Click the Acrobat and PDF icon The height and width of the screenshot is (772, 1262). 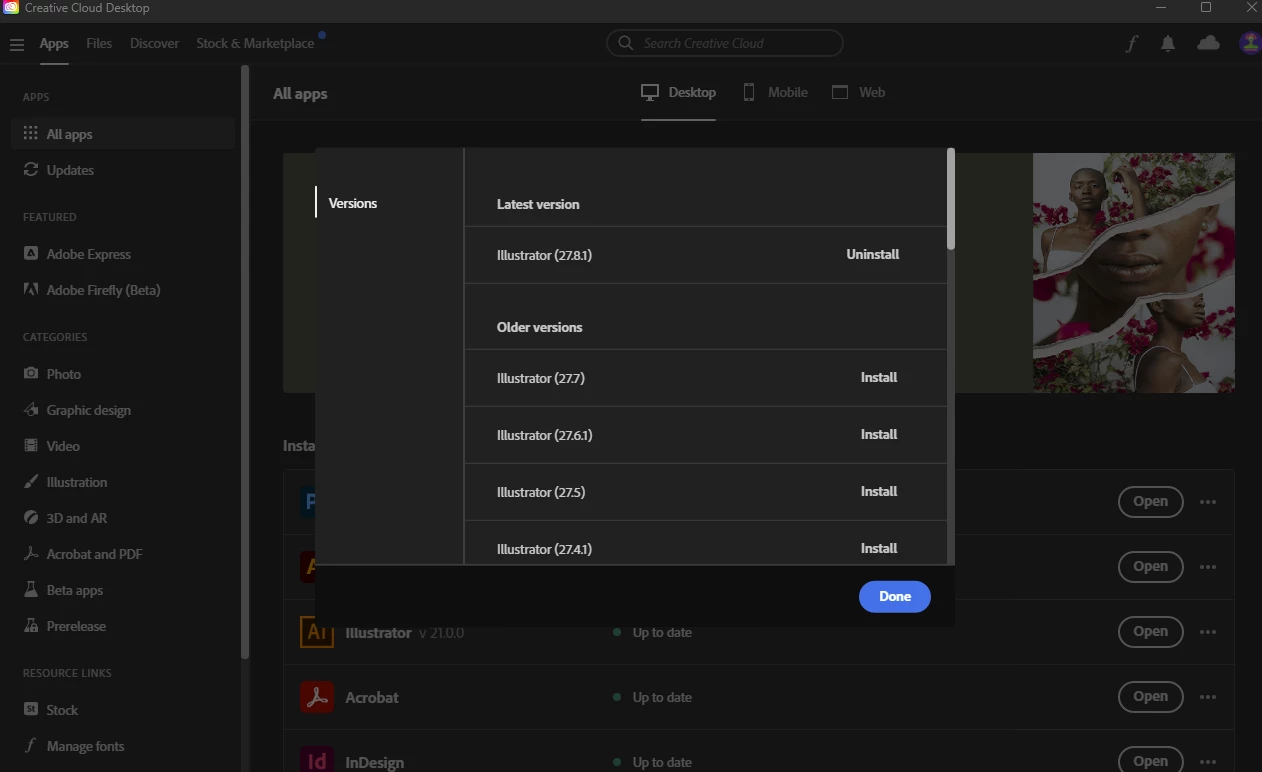(x=31, y=553)
